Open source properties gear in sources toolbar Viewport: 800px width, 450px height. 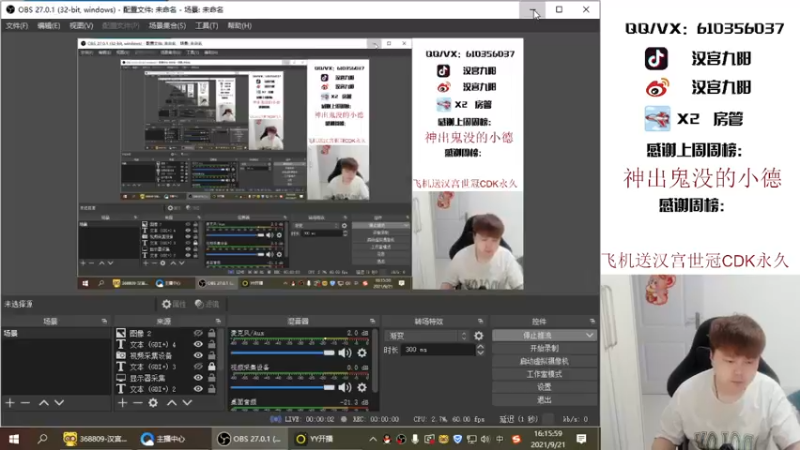153,403
